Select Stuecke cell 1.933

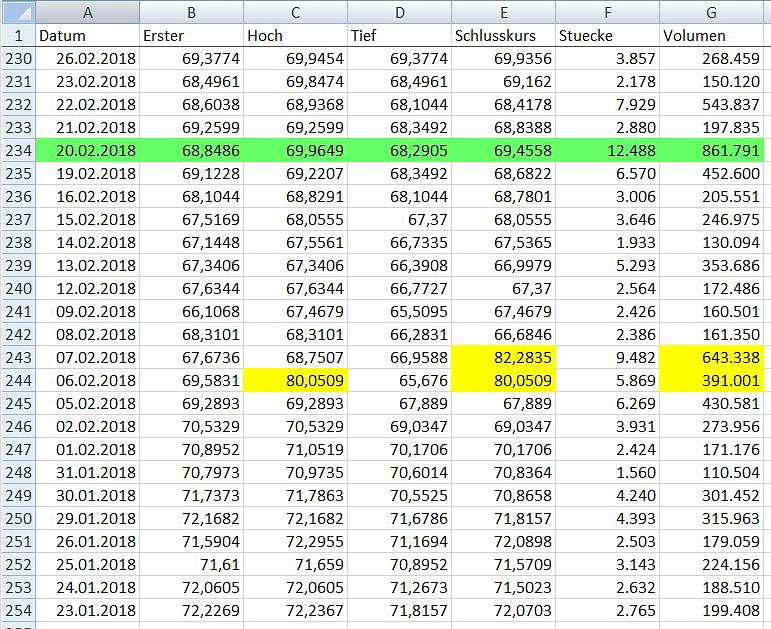608,242
